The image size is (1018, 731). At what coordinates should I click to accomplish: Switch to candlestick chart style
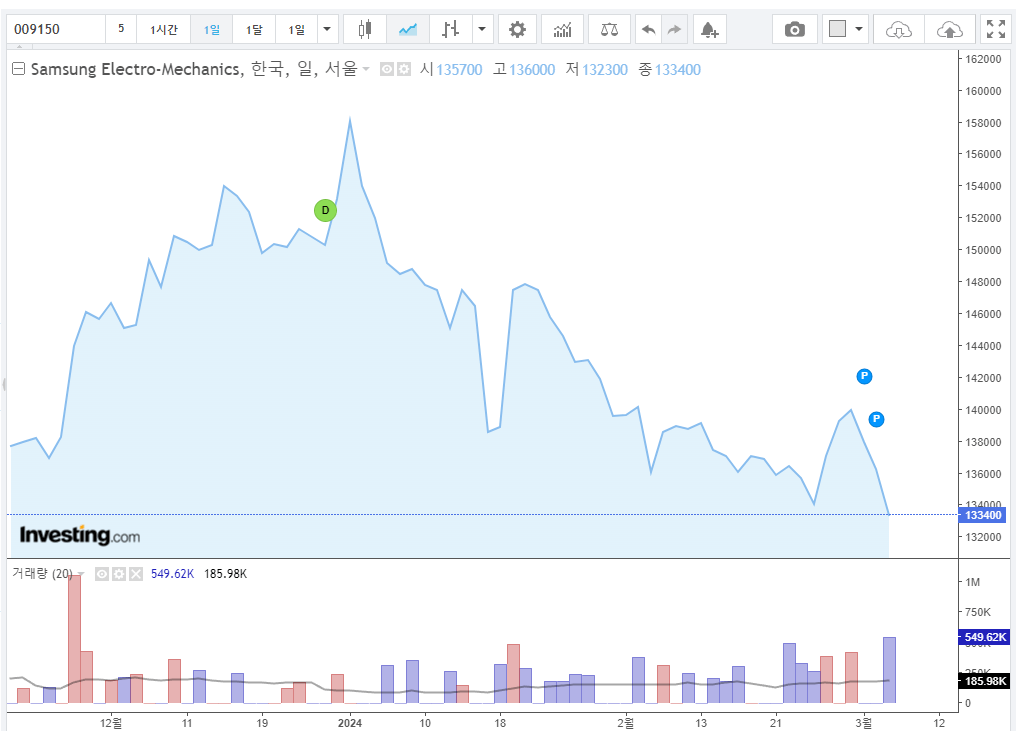(365, 29)
